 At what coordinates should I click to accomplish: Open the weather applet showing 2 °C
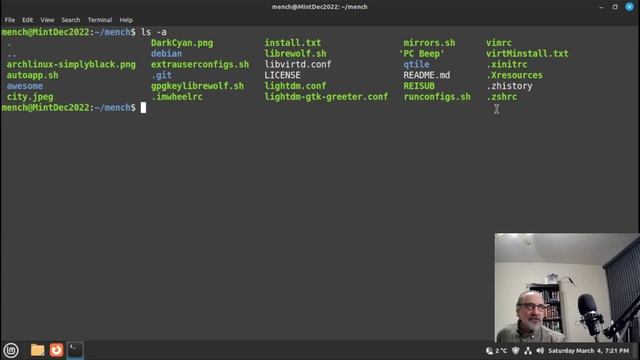(496, 351)
